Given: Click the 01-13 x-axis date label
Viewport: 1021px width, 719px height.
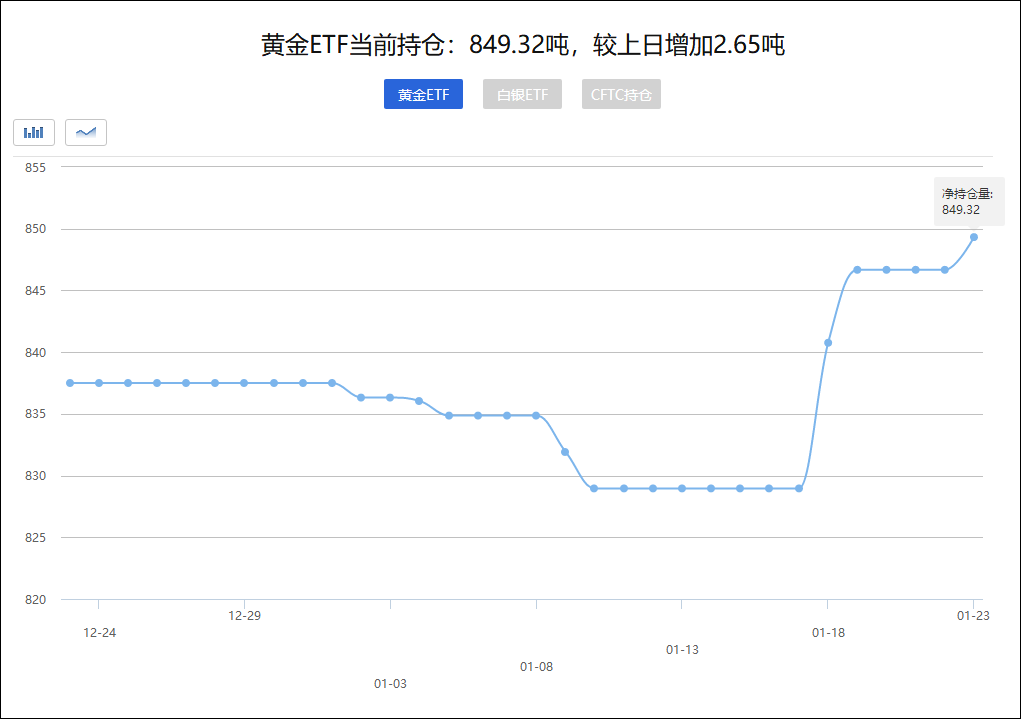Looking at the screenshot, I should (682, 650).
